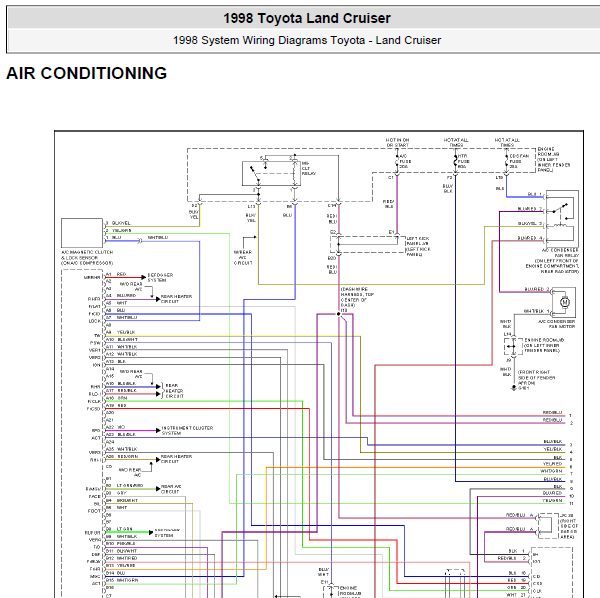Click the "A9 YEL/BLK" wire label

[121, 332]
